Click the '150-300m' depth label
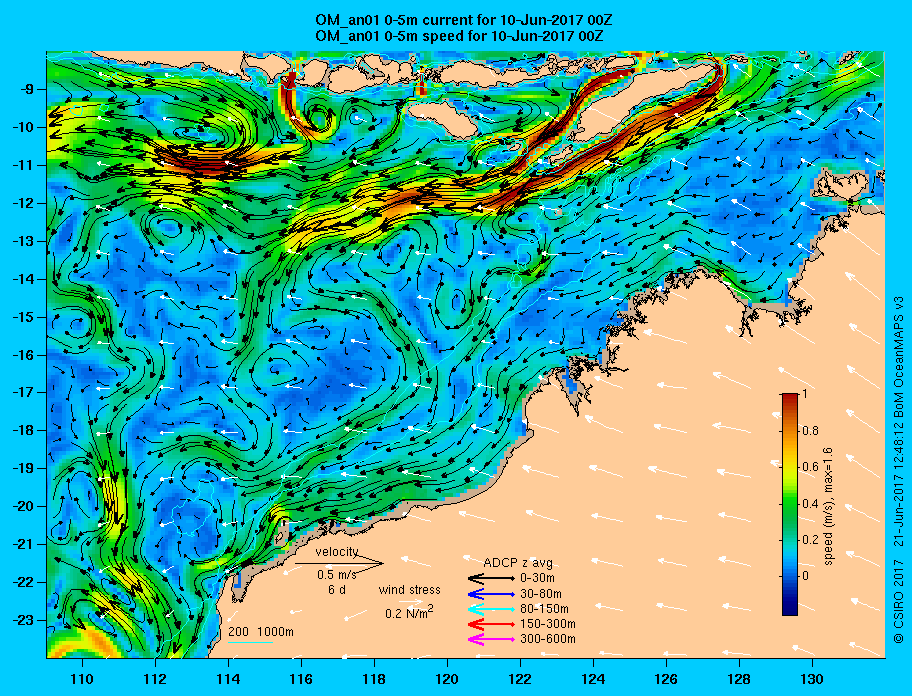This screenshot has width=912, height=696. click(548, 624)
